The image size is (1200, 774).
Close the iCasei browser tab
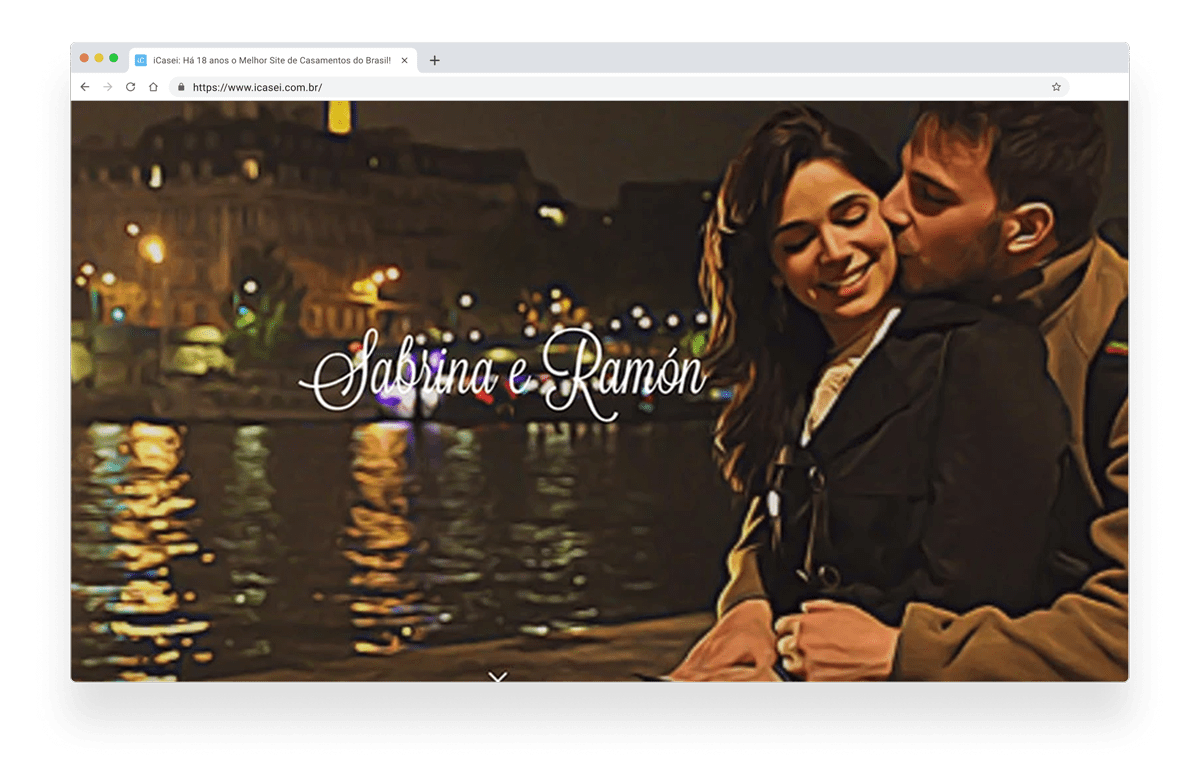tap(405, 60)
